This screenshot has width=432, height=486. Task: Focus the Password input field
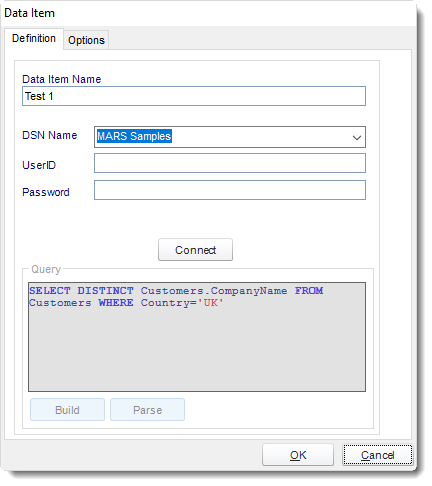click(x=230, y=190)
